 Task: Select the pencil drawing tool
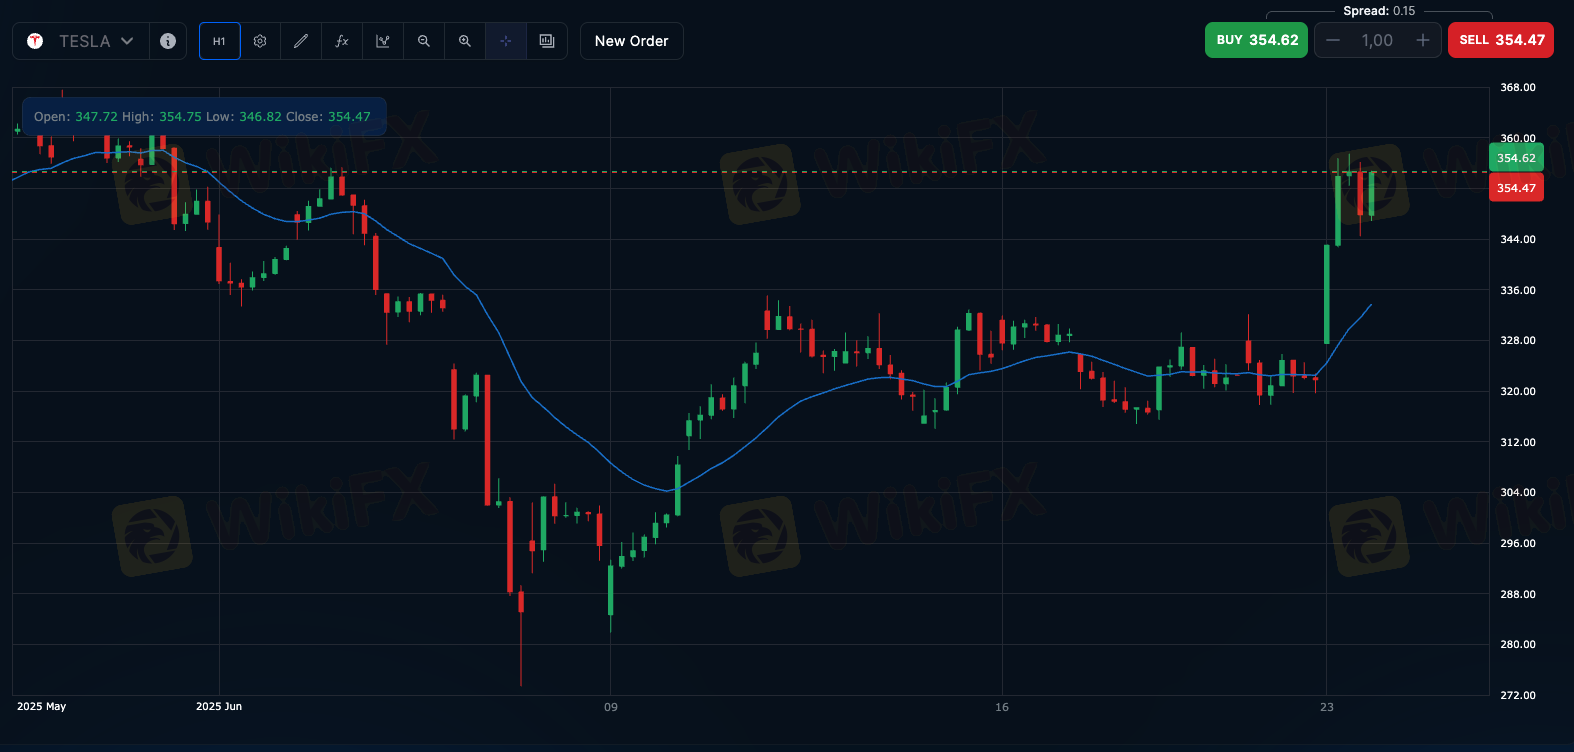[x=301, y=41]
